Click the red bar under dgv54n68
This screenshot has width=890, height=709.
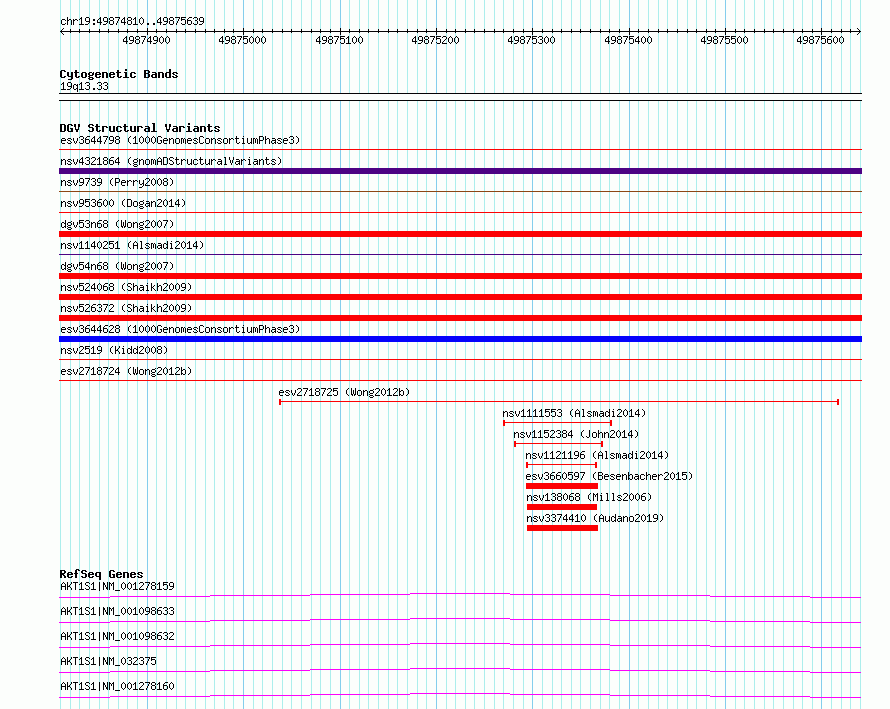460,276
